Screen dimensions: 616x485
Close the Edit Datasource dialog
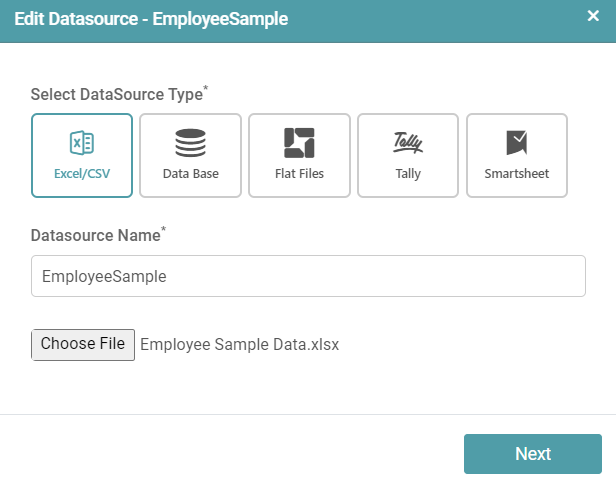pyautogui.click(x=593, y=16)
